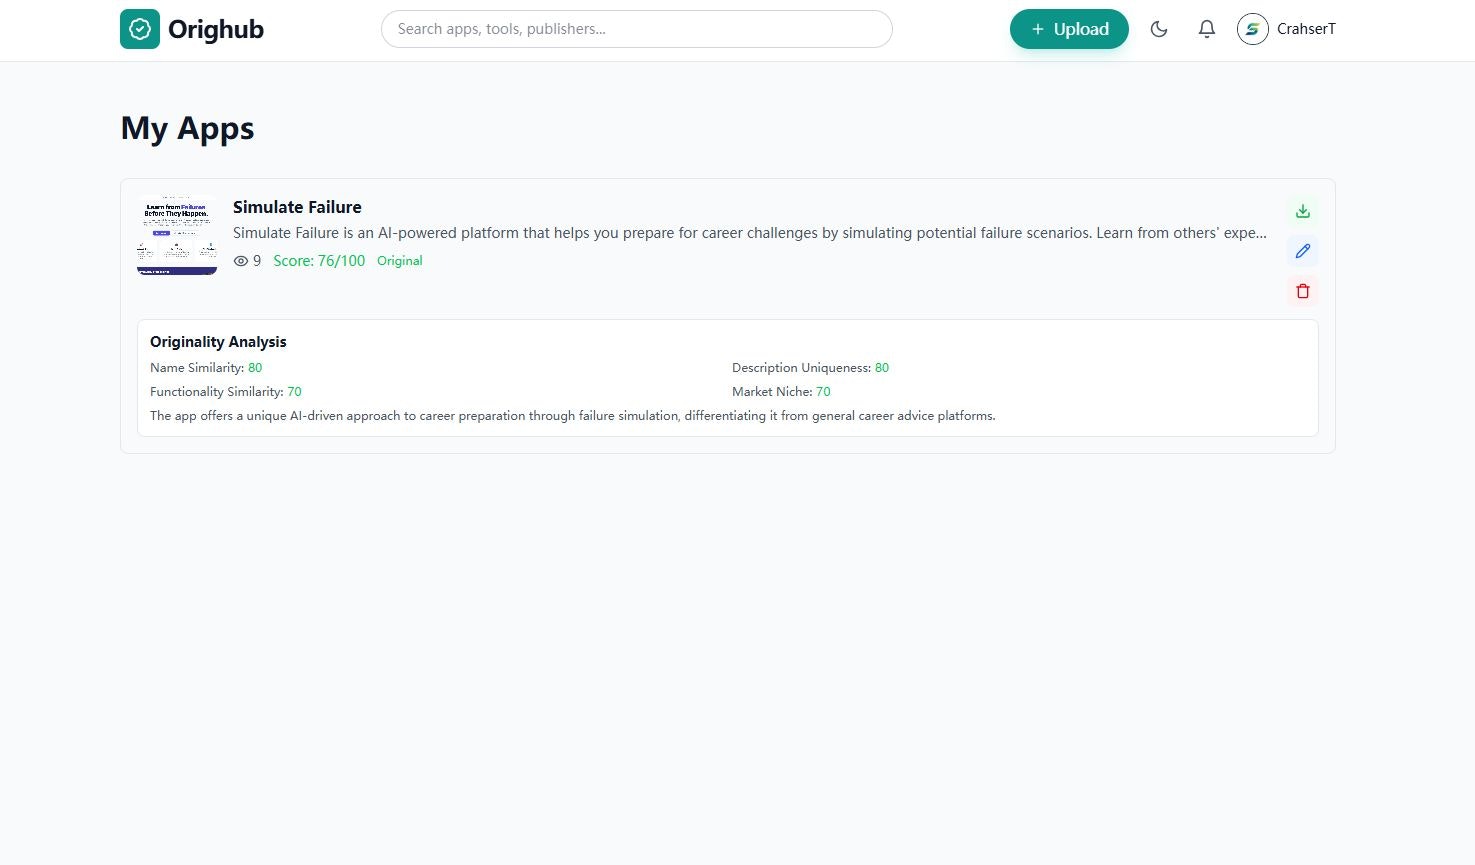
Task: Click the download icon for Simulate Failure
Action: 1302,211
